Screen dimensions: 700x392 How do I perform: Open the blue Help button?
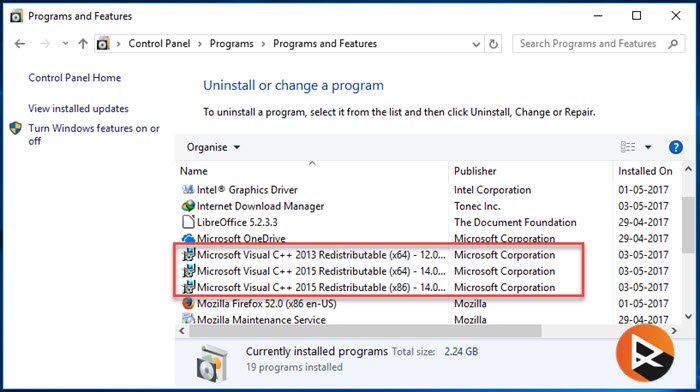(675, 147)
